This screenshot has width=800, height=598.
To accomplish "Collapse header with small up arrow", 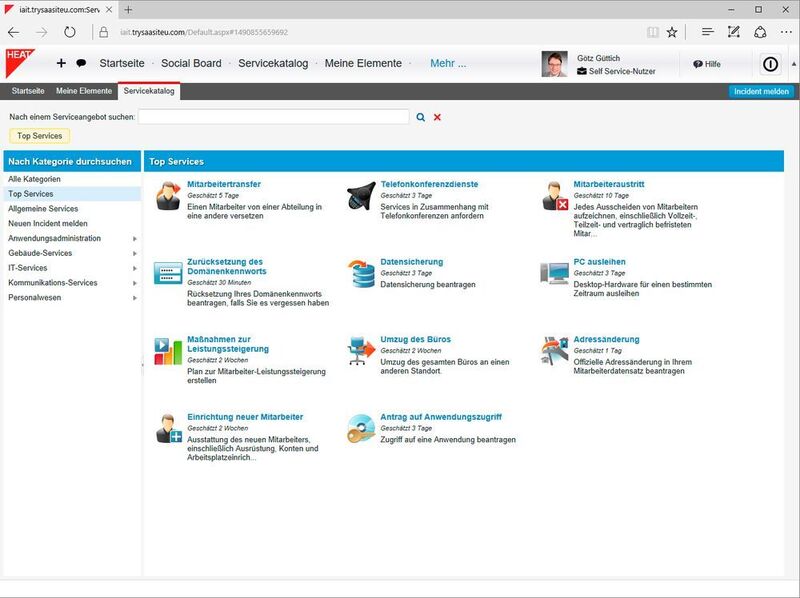I will [793, 64].
